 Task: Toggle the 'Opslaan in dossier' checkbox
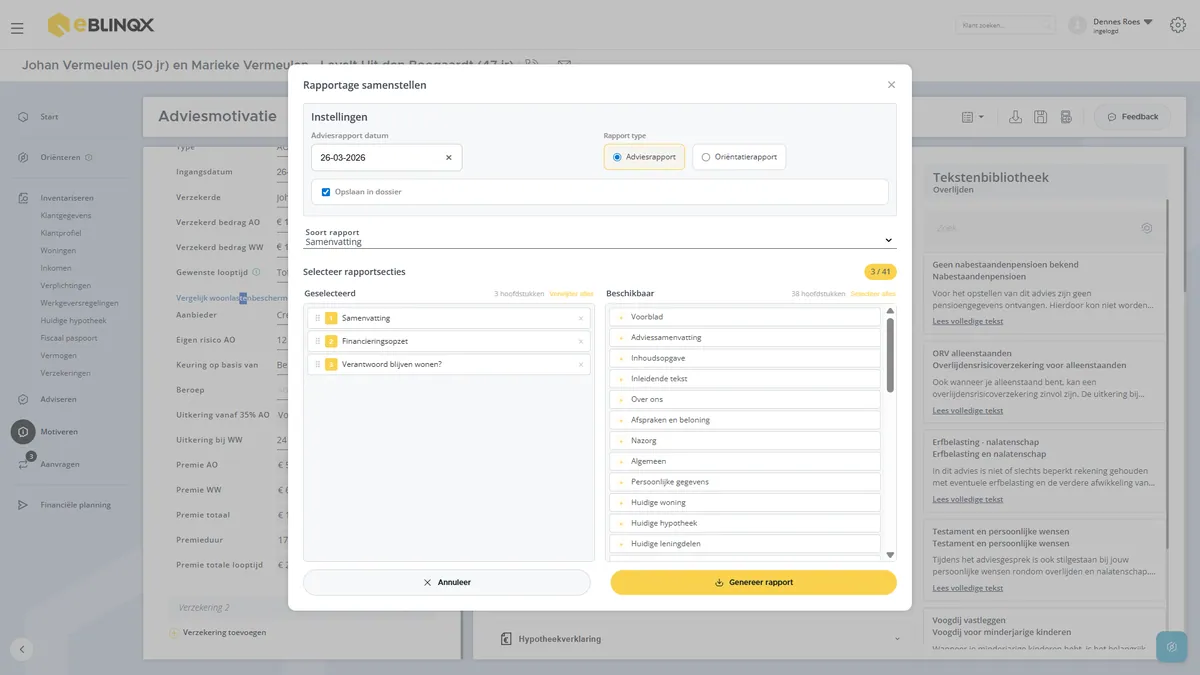[x=326, y=192]
